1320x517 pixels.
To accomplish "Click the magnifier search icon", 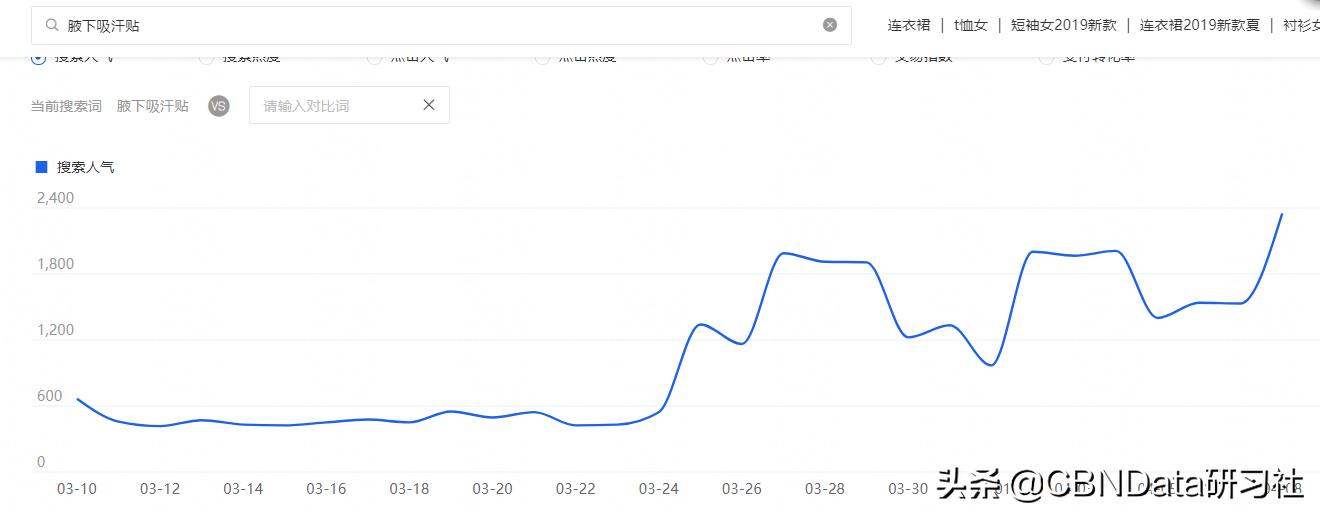I will [53, 26].
